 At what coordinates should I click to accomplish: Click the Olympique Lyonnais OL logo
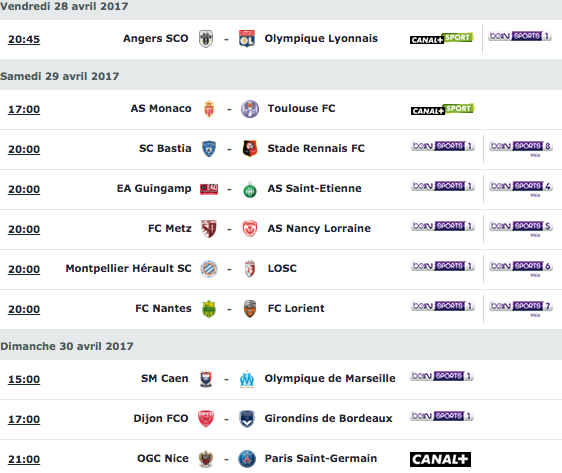(247, 39)
